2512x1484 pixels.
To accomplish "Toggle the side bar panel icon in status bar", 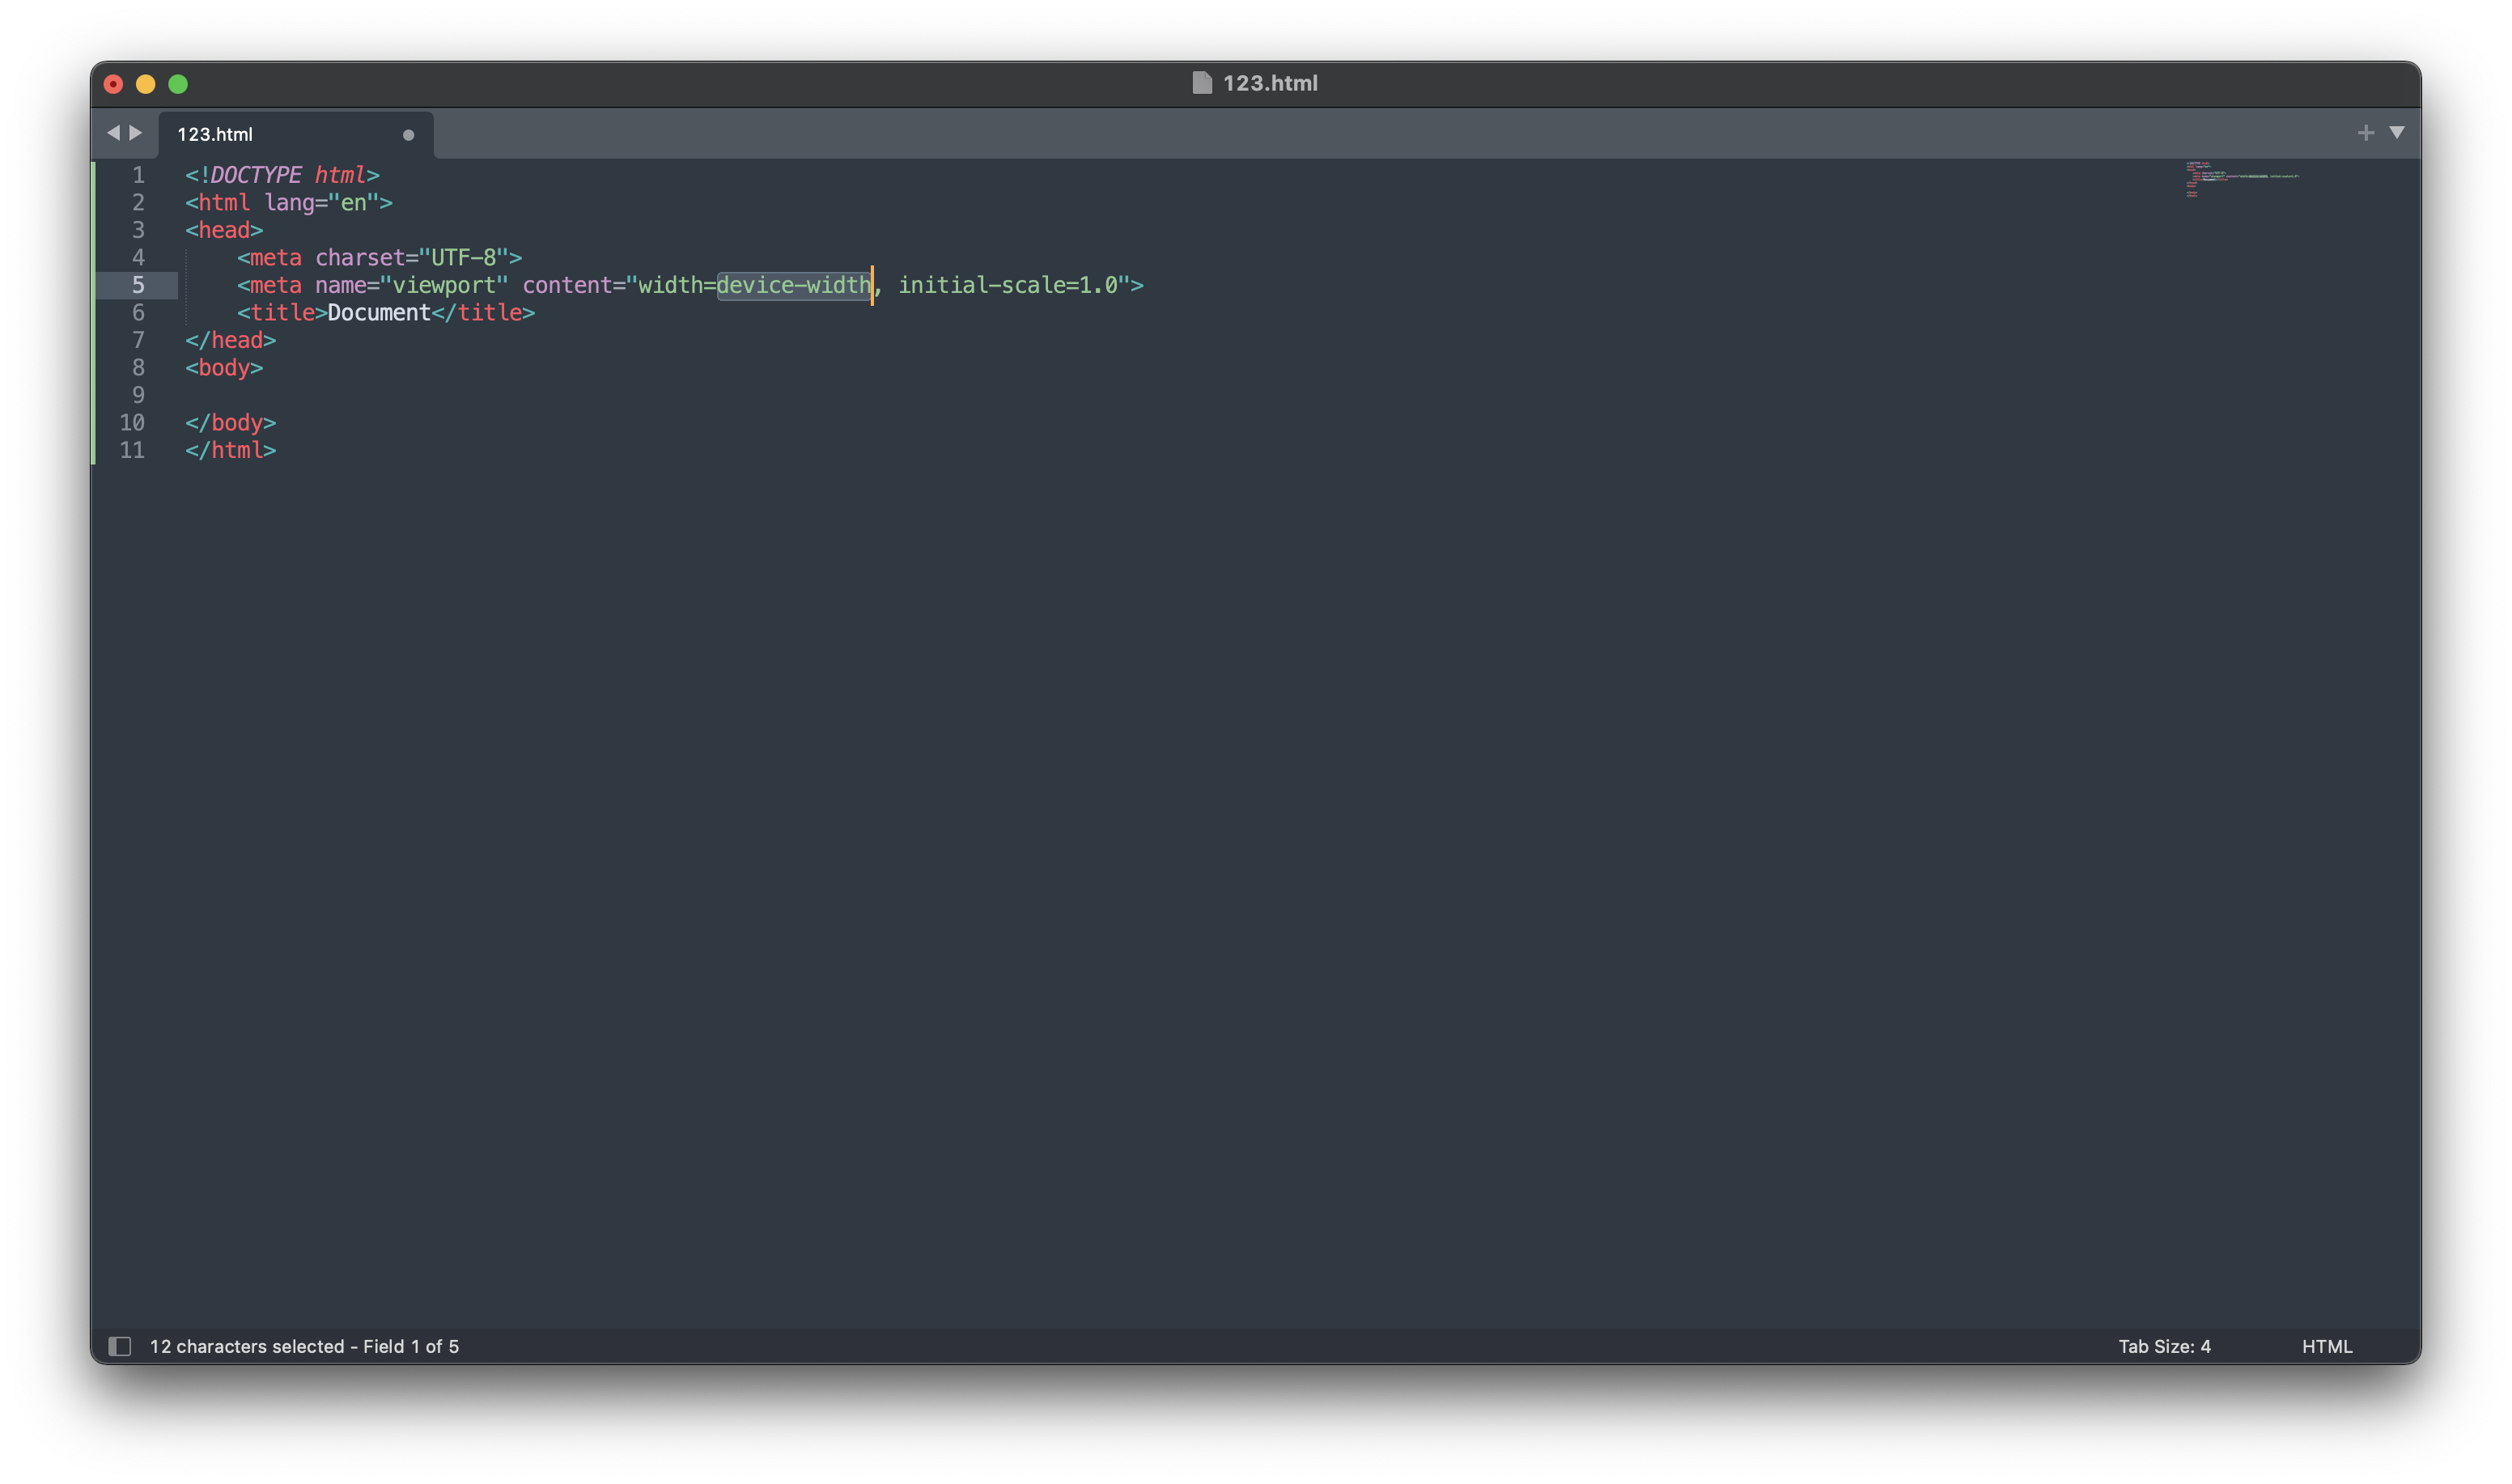I will (x=120, y=1346).
